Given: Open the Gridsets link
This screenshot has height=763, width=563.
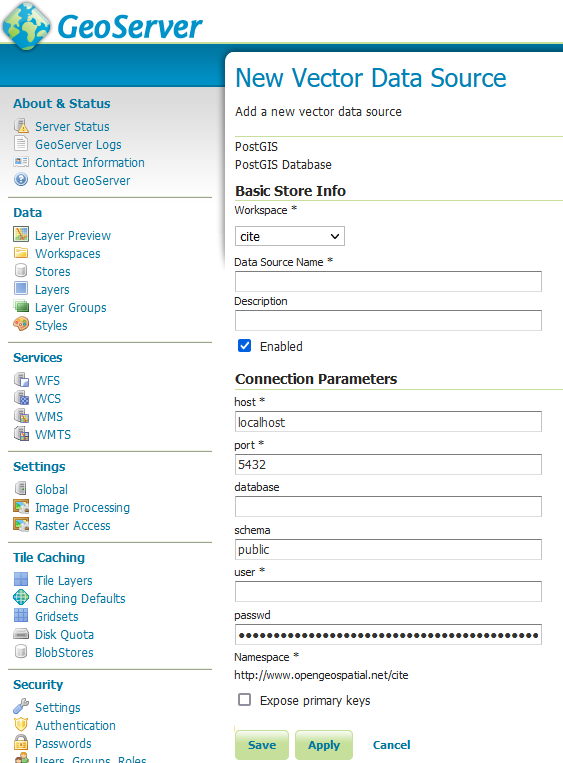Looking at the screenshot, I should coord(56,617).
